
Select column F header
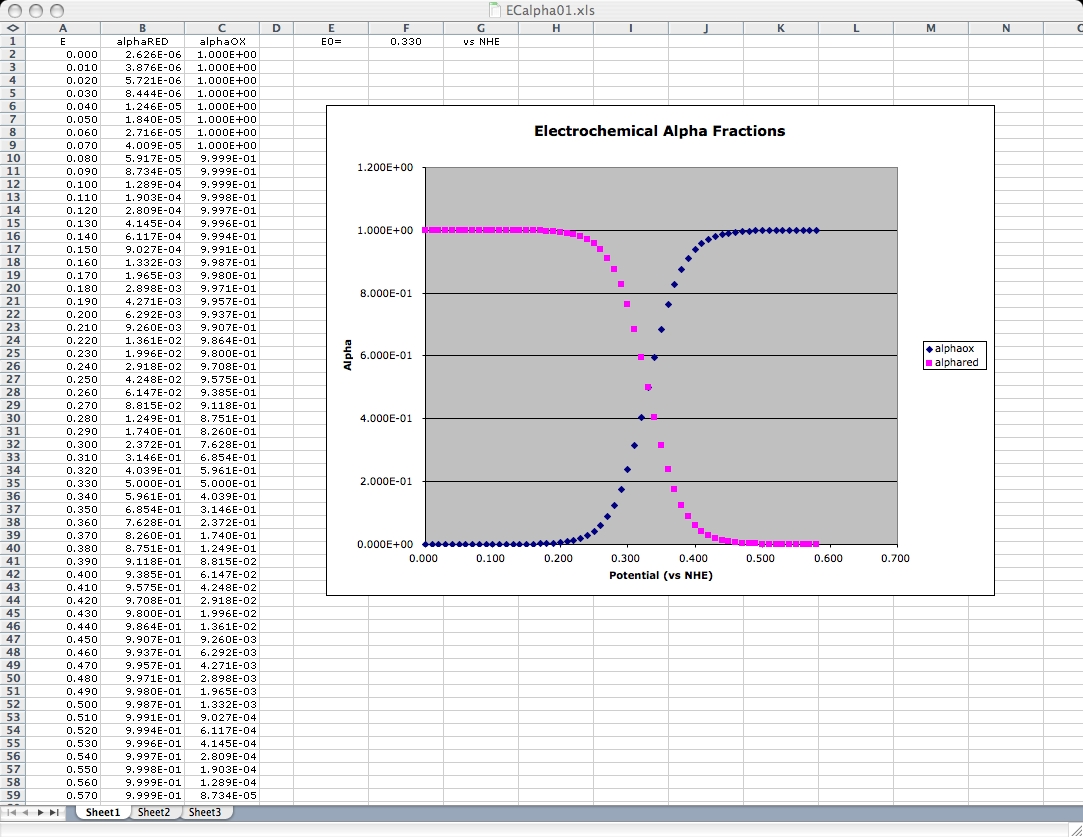pos(405,28)
